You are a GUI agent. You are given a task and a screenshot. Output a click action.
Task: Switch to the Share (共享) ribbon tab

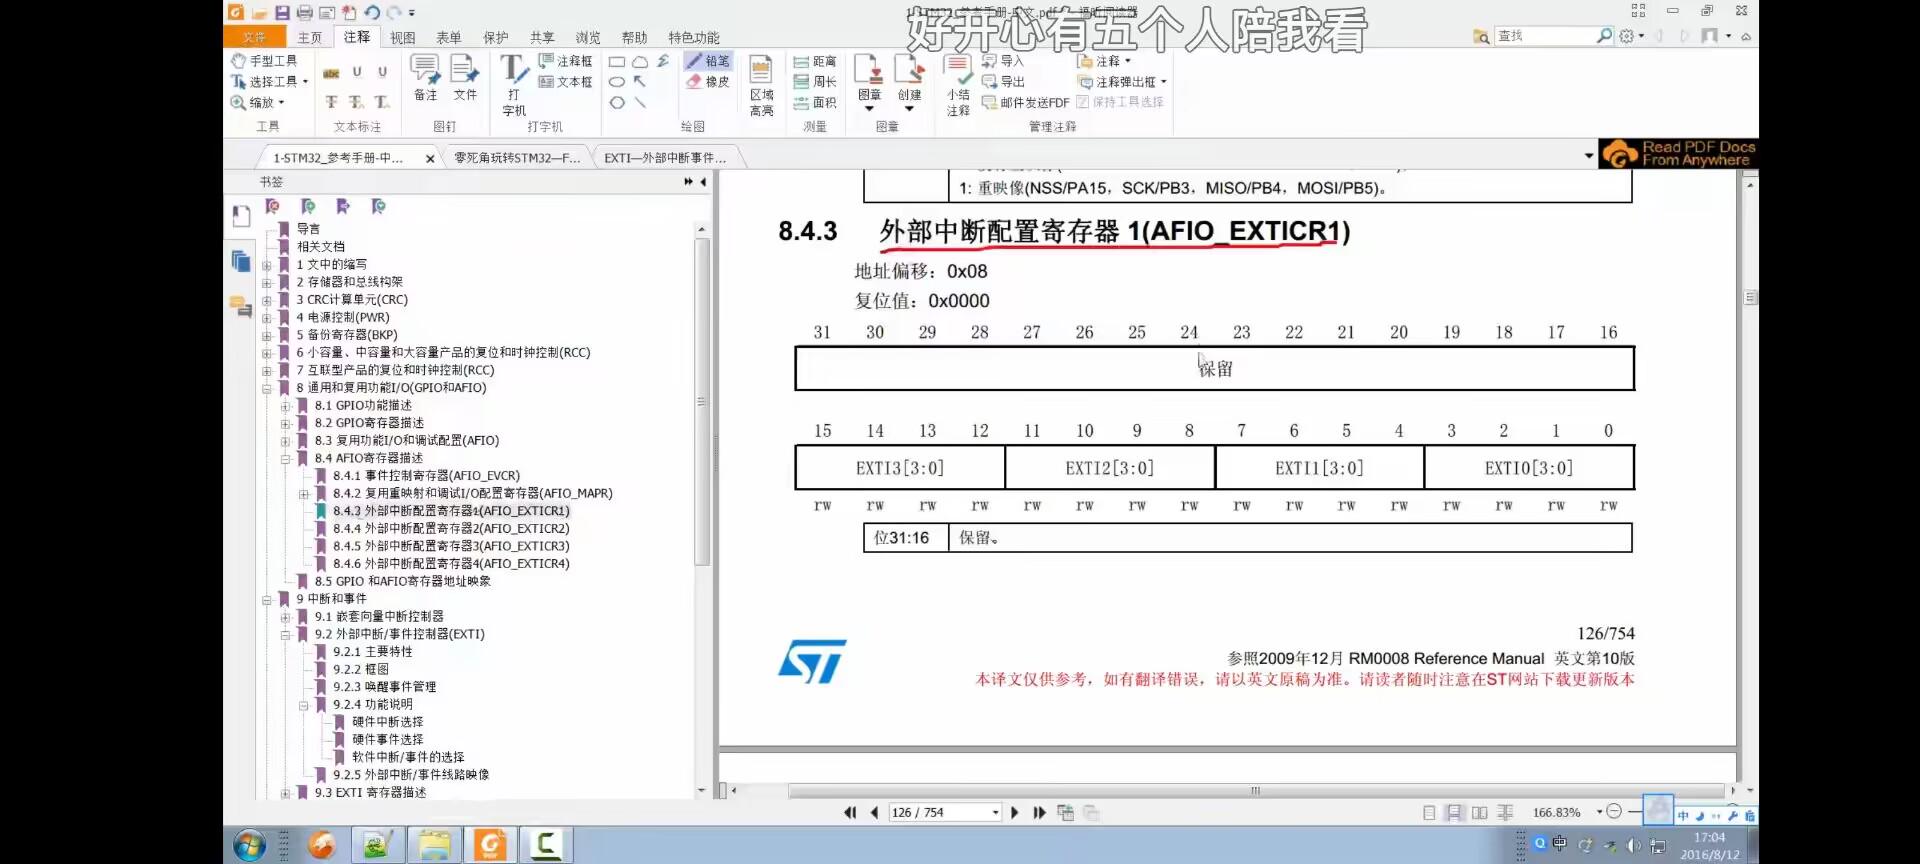coord(542,38)
